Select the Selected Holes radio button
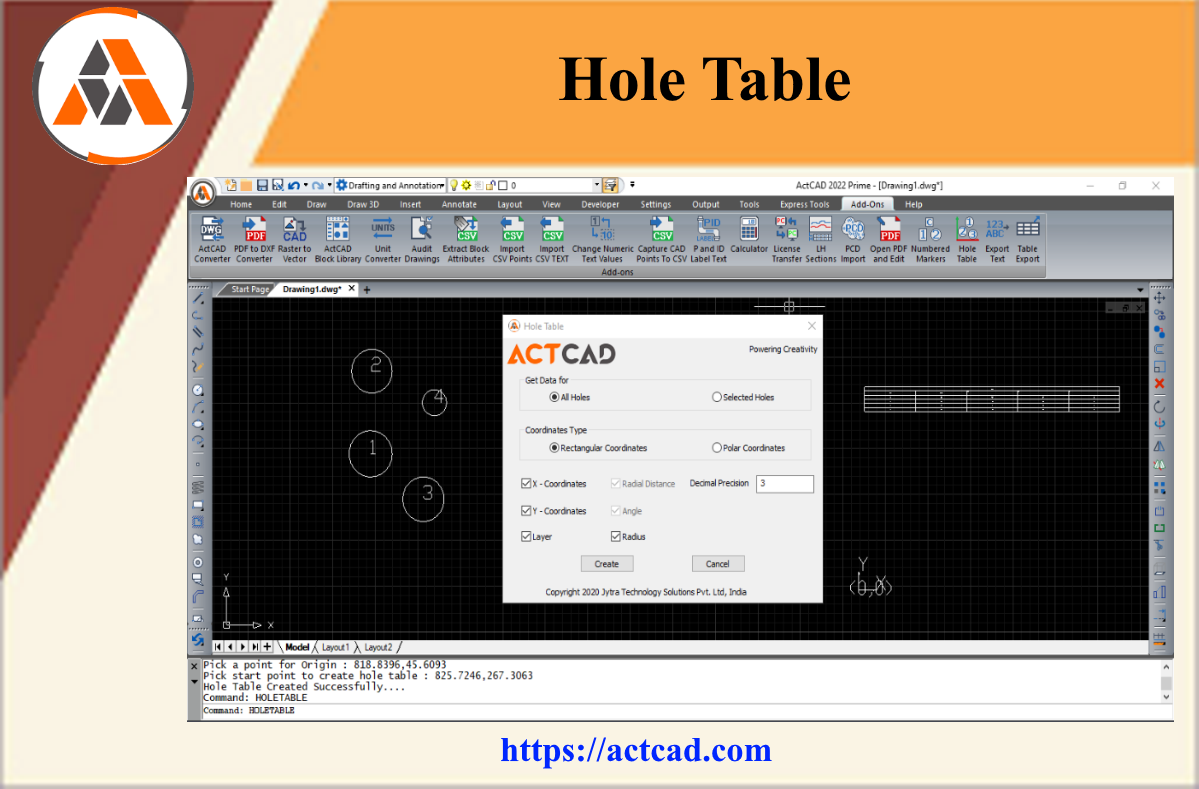Image resolution: width=1199 pixels, height=789 pixels. coord(716,397)
